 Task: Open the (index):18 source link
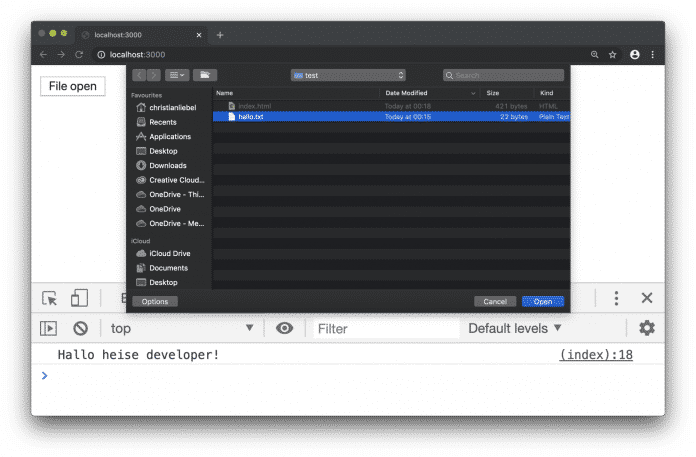click(x=596, y=355)
